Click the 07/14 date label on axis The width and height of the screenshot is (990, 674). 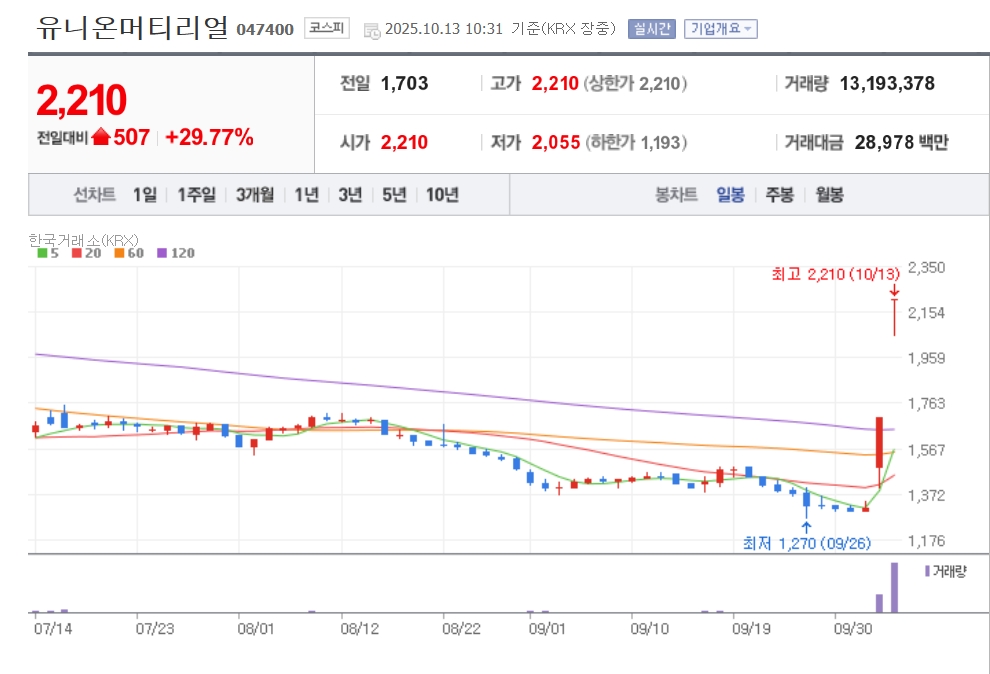click(x=53, y=629)
